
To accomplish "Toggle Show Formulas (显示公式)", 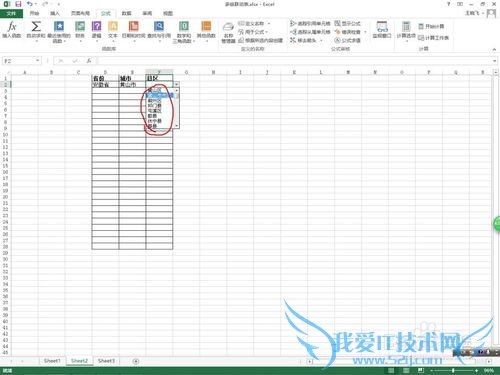I will 348,23.
